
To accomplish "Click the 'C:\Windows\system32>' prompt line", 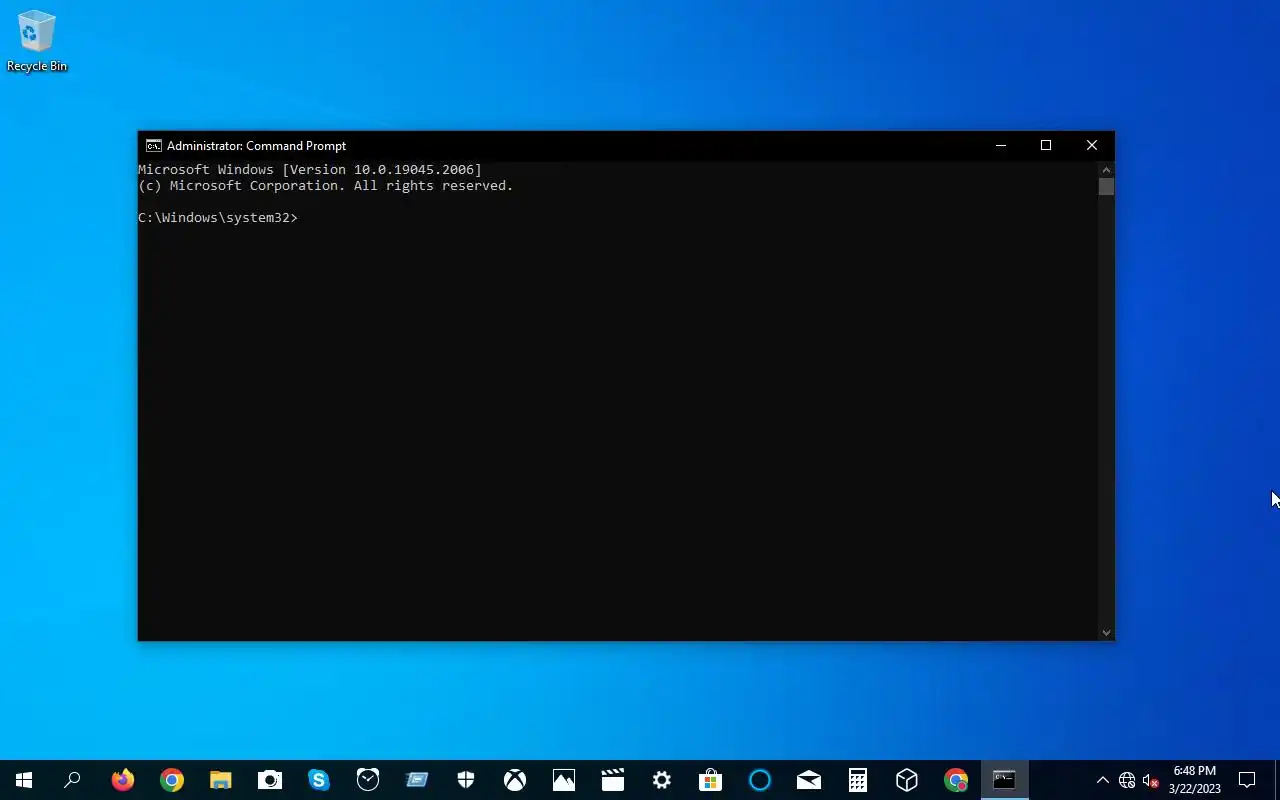I will [218, 218].
